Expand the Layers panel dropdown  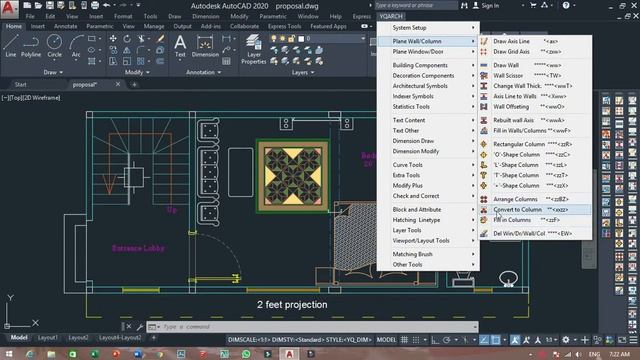point(303,72)
